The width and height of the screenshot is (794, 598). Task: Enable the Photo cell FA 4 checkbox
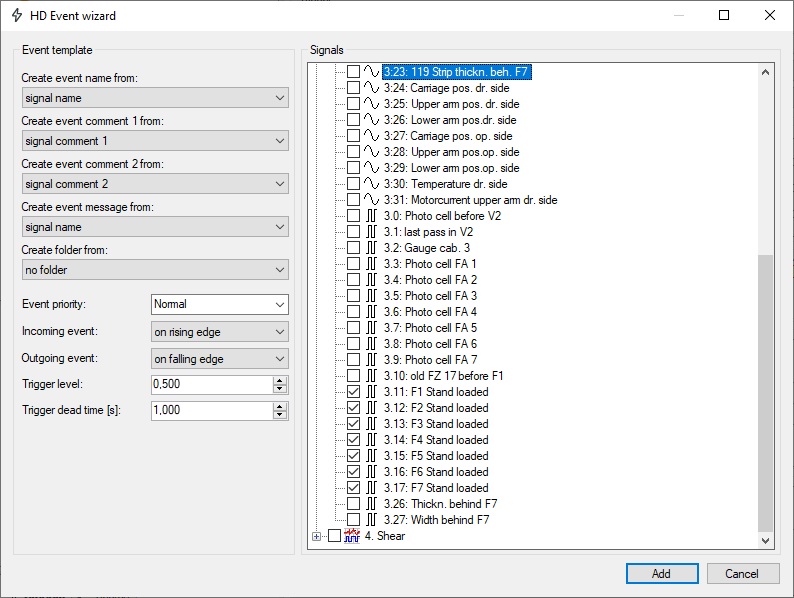(353, 312)
